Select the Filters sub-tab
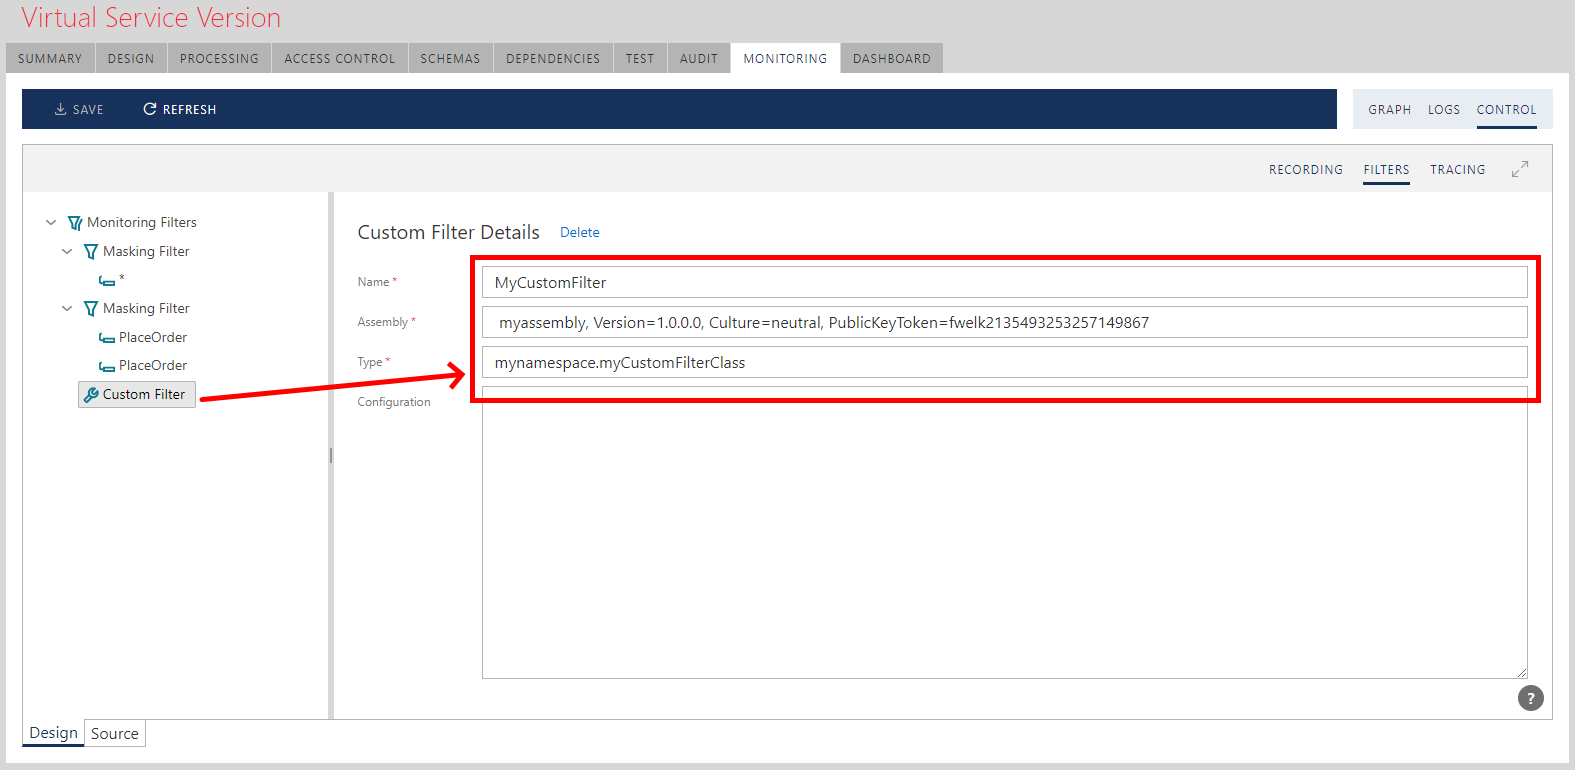Screen dimensions: 1575x770 [x=1386, y=170]
